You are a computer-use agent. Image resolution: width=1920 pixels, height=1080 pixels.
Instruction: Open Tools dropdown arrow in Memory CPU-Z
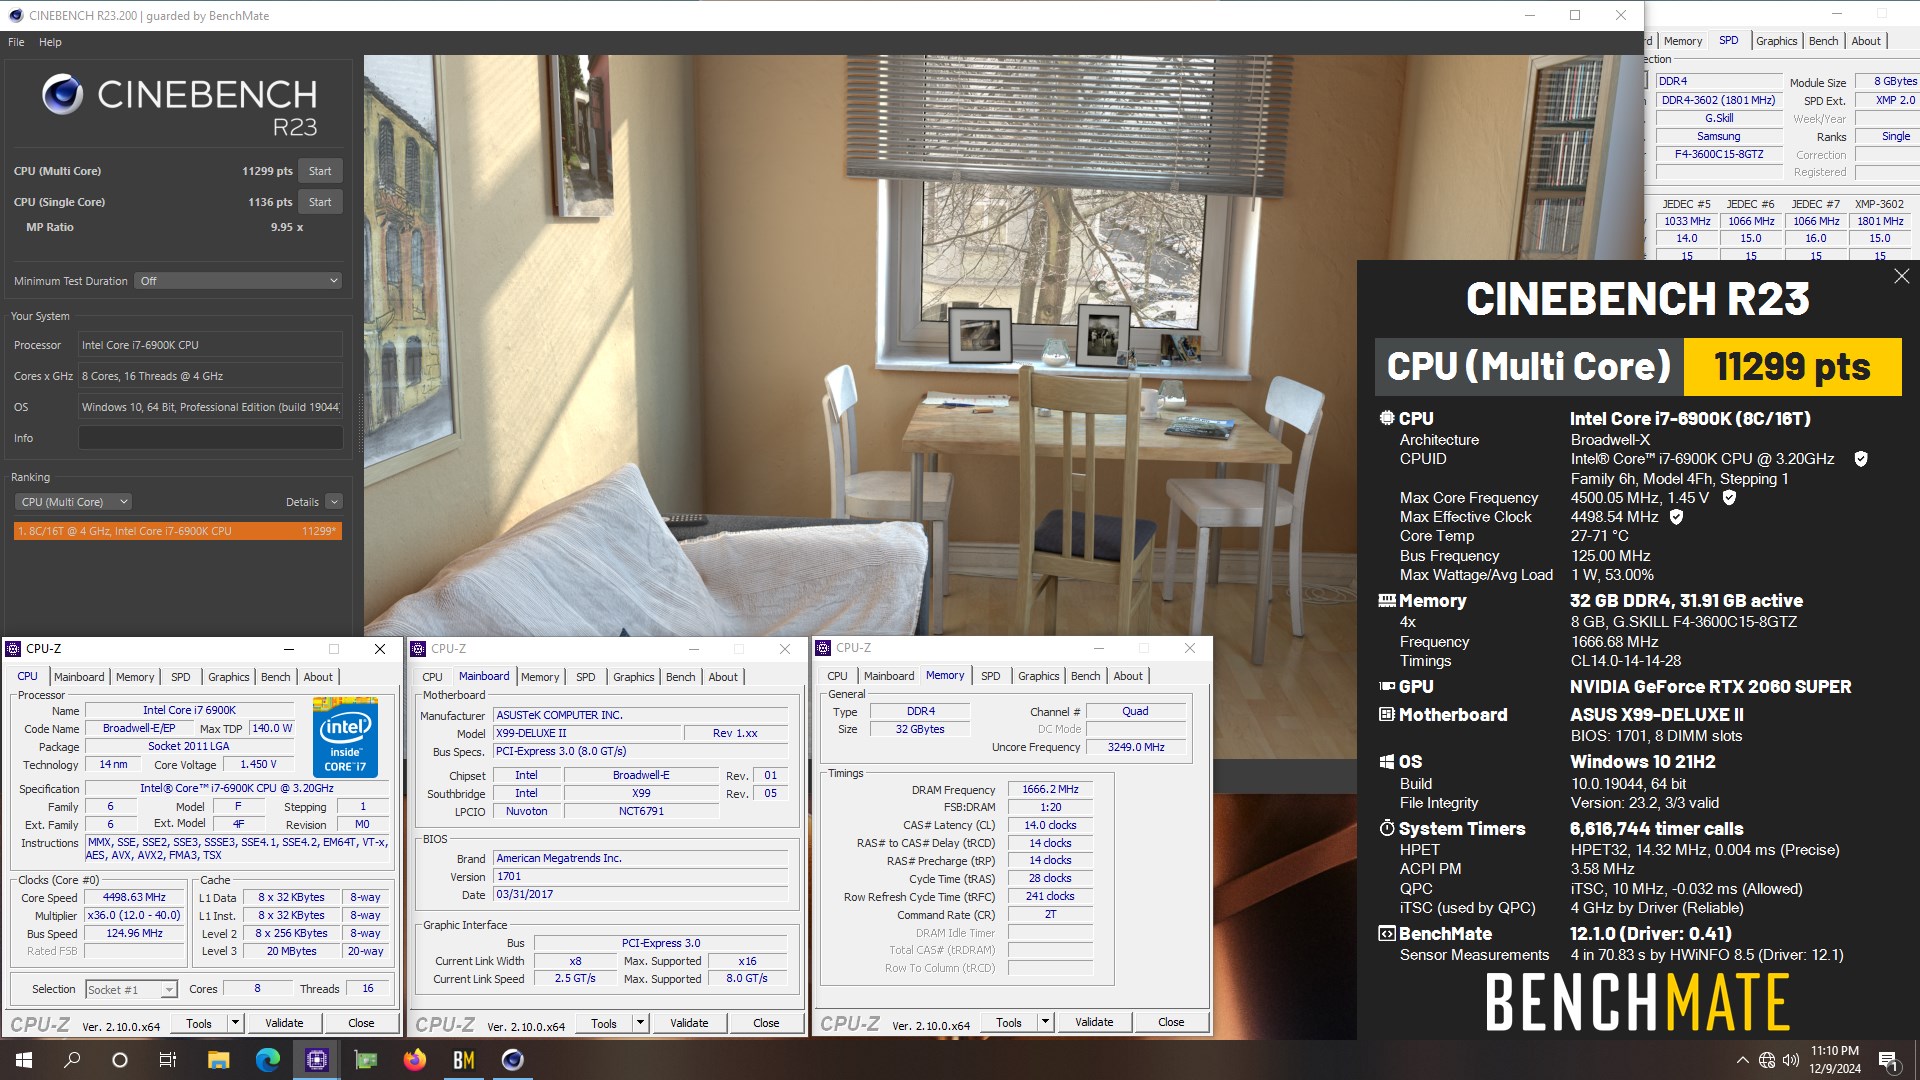pos(1045,1022)
